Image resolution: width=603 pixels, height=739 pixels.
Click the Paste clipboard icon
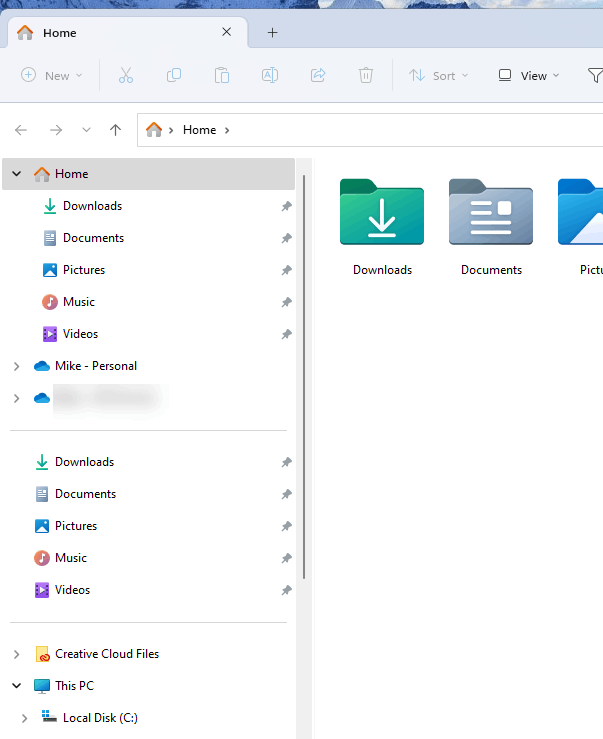[x=222, y=75]
